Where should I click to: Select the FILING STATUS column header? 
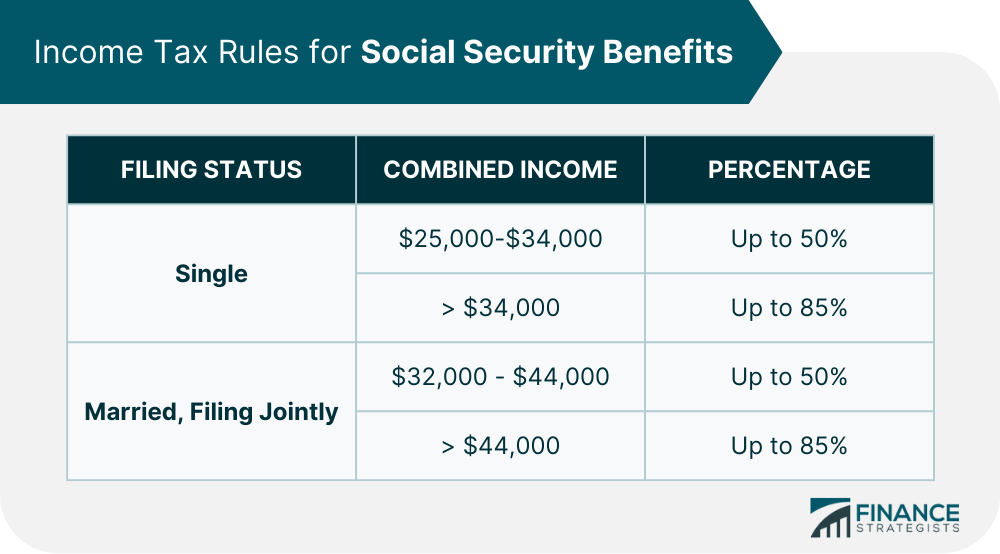tap(211, 169)
